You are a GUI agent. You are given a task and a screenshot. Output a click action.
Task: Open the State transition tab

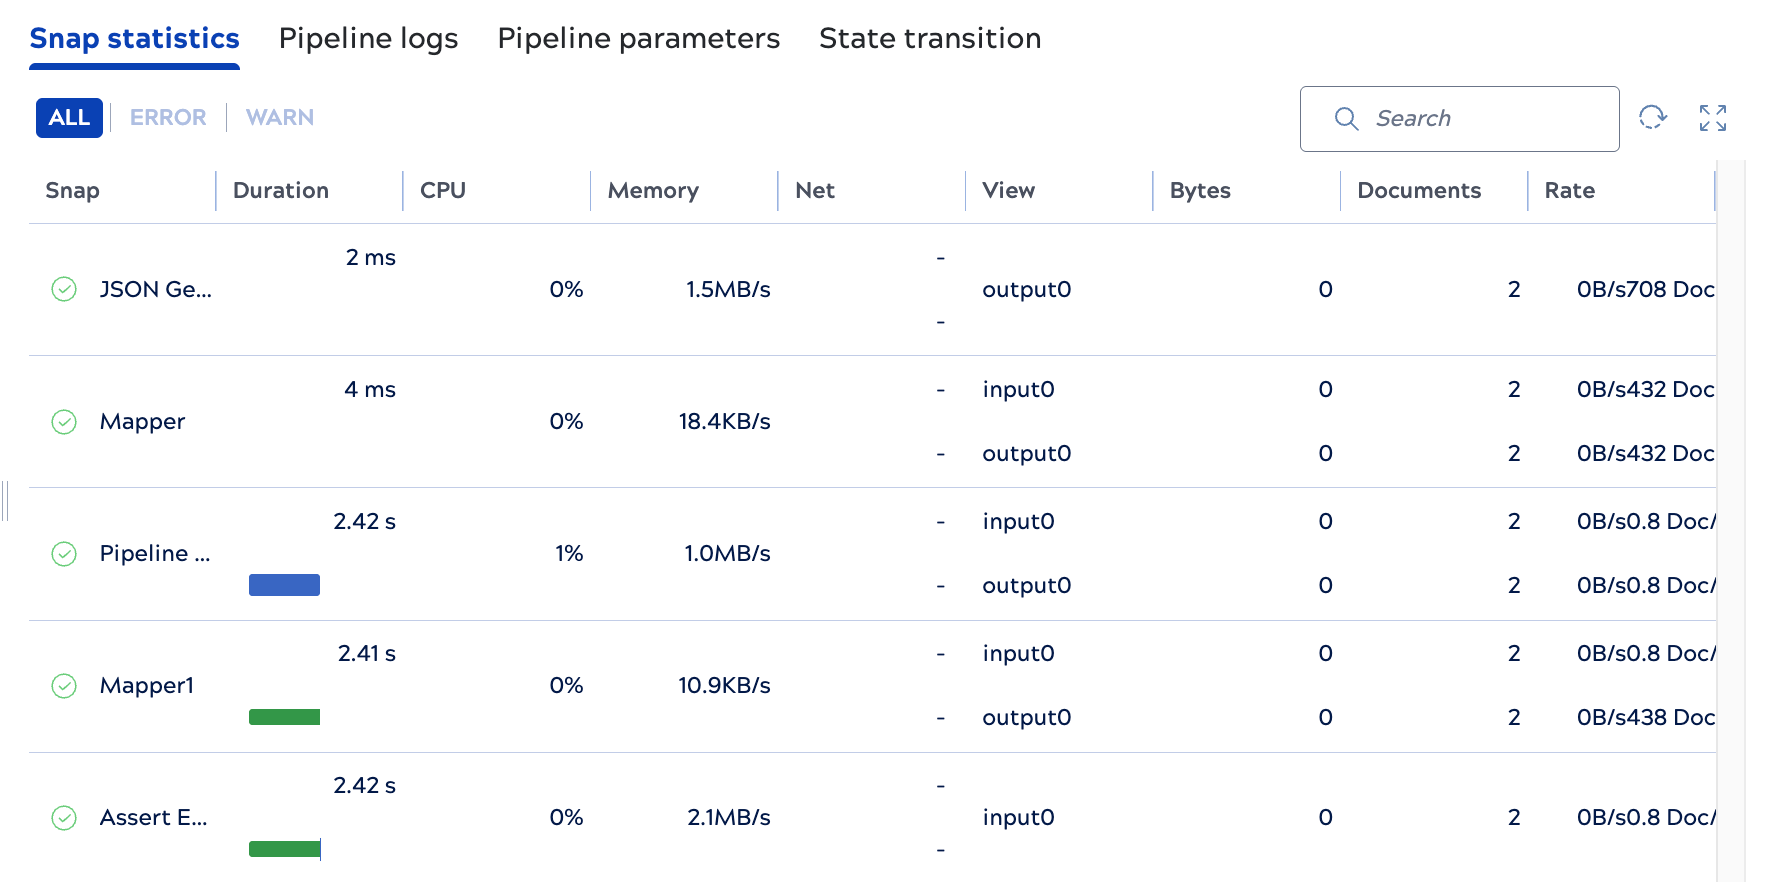tap(930, 38)
